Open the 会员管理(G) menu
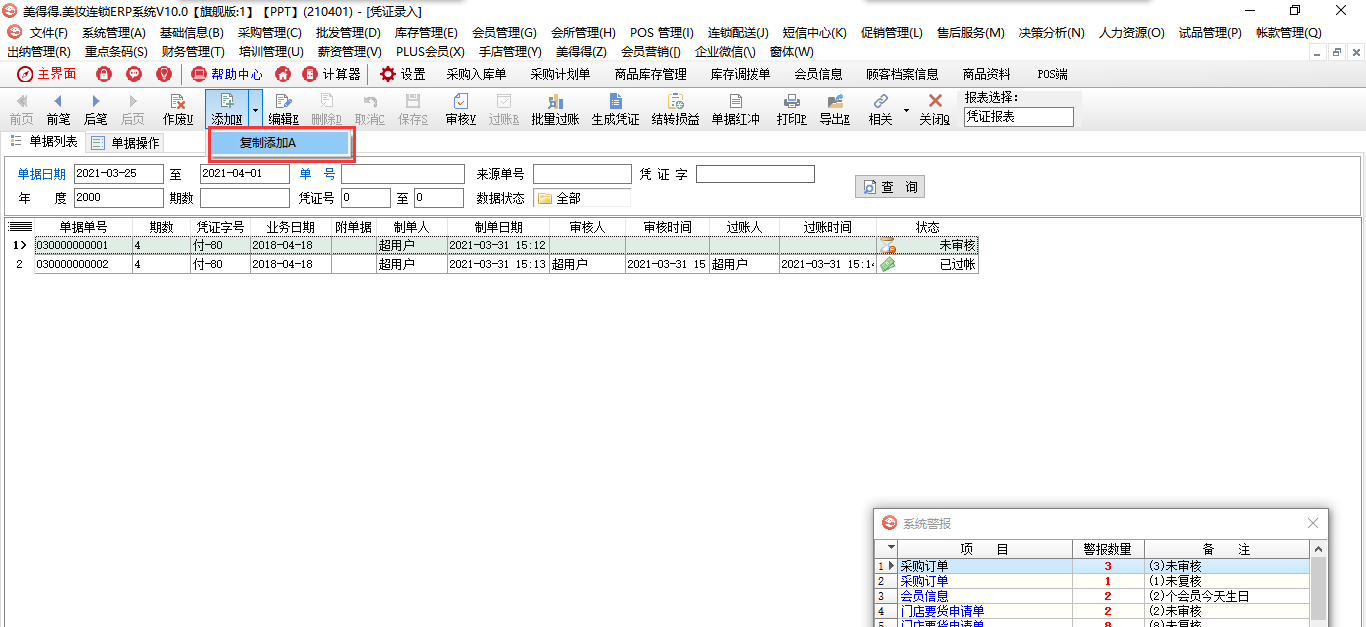1366x627 pixels. pos(504,33)
